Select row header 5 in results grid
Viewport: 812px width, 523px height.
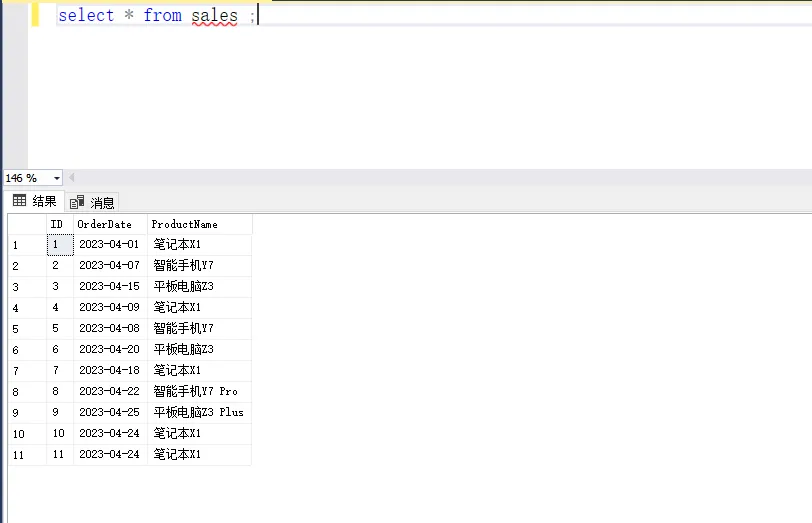(27, 329)
